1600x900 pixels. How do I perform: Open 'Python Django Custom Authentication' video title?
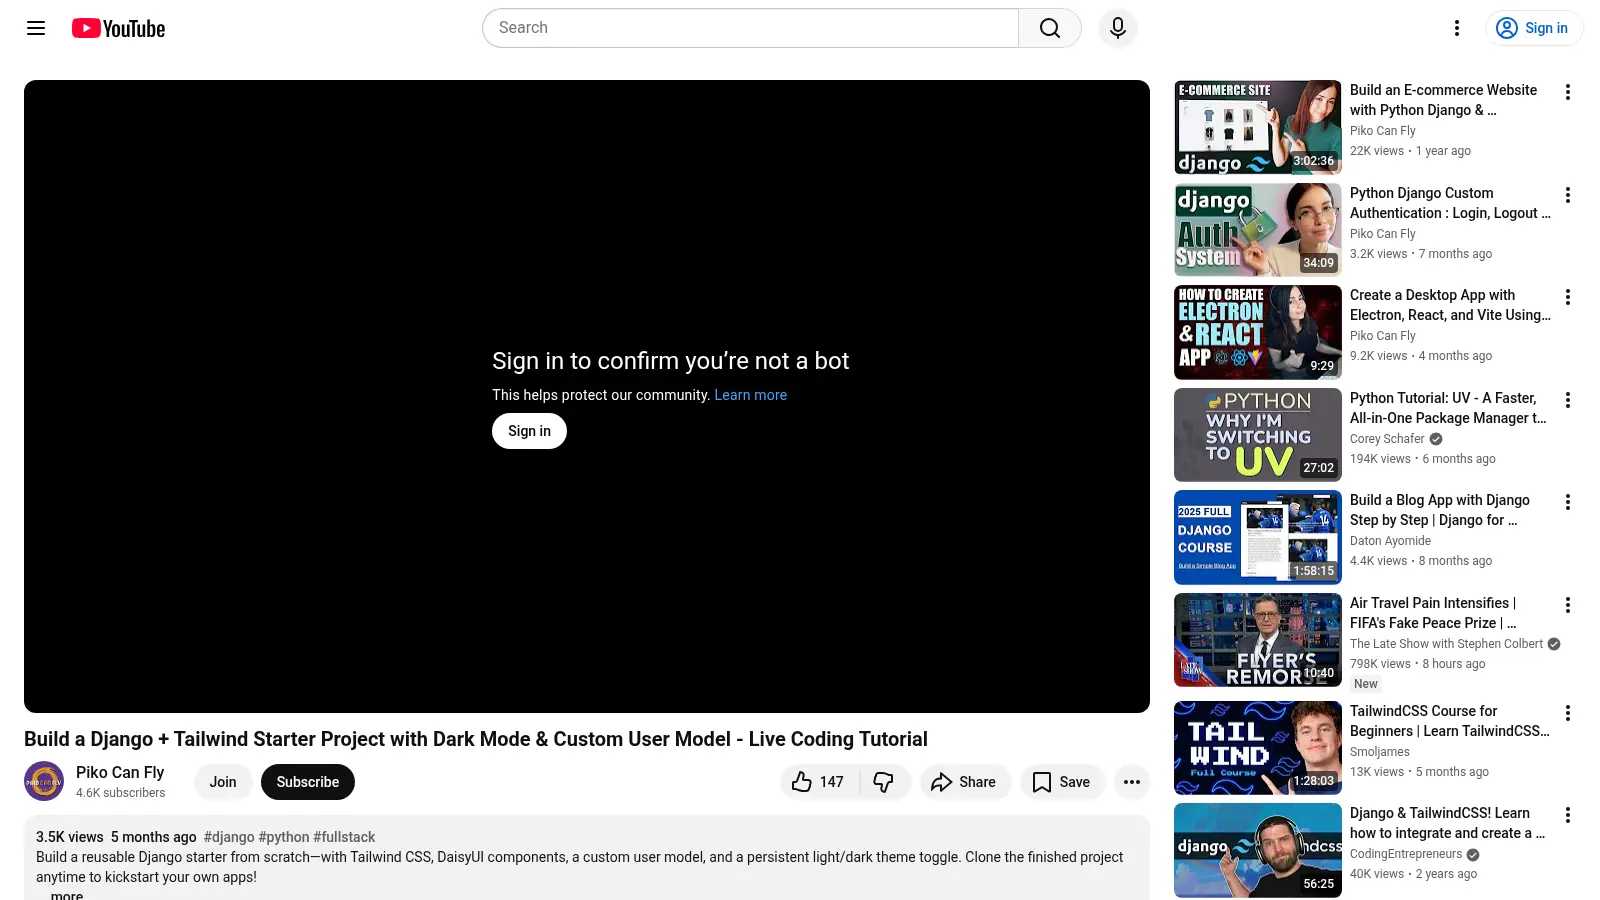[x=1450, y=203]
